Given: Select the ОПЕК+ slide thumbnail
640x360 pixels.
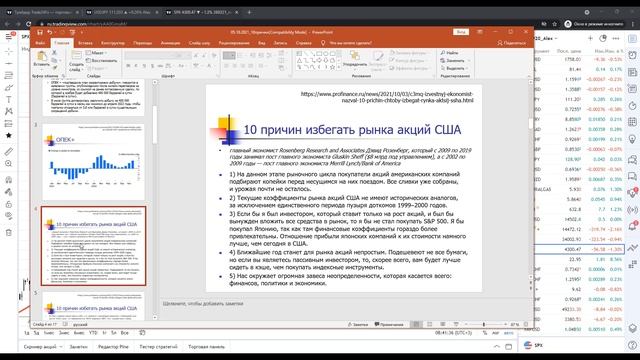Looking at the screenshot, I should tap(93, 161).
